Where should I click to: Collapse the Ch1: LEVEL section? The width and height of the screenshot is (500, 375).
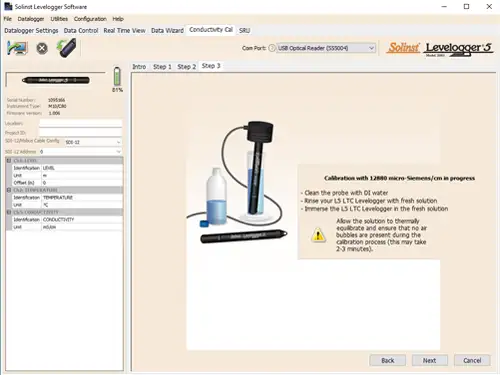tap(9, 161)
